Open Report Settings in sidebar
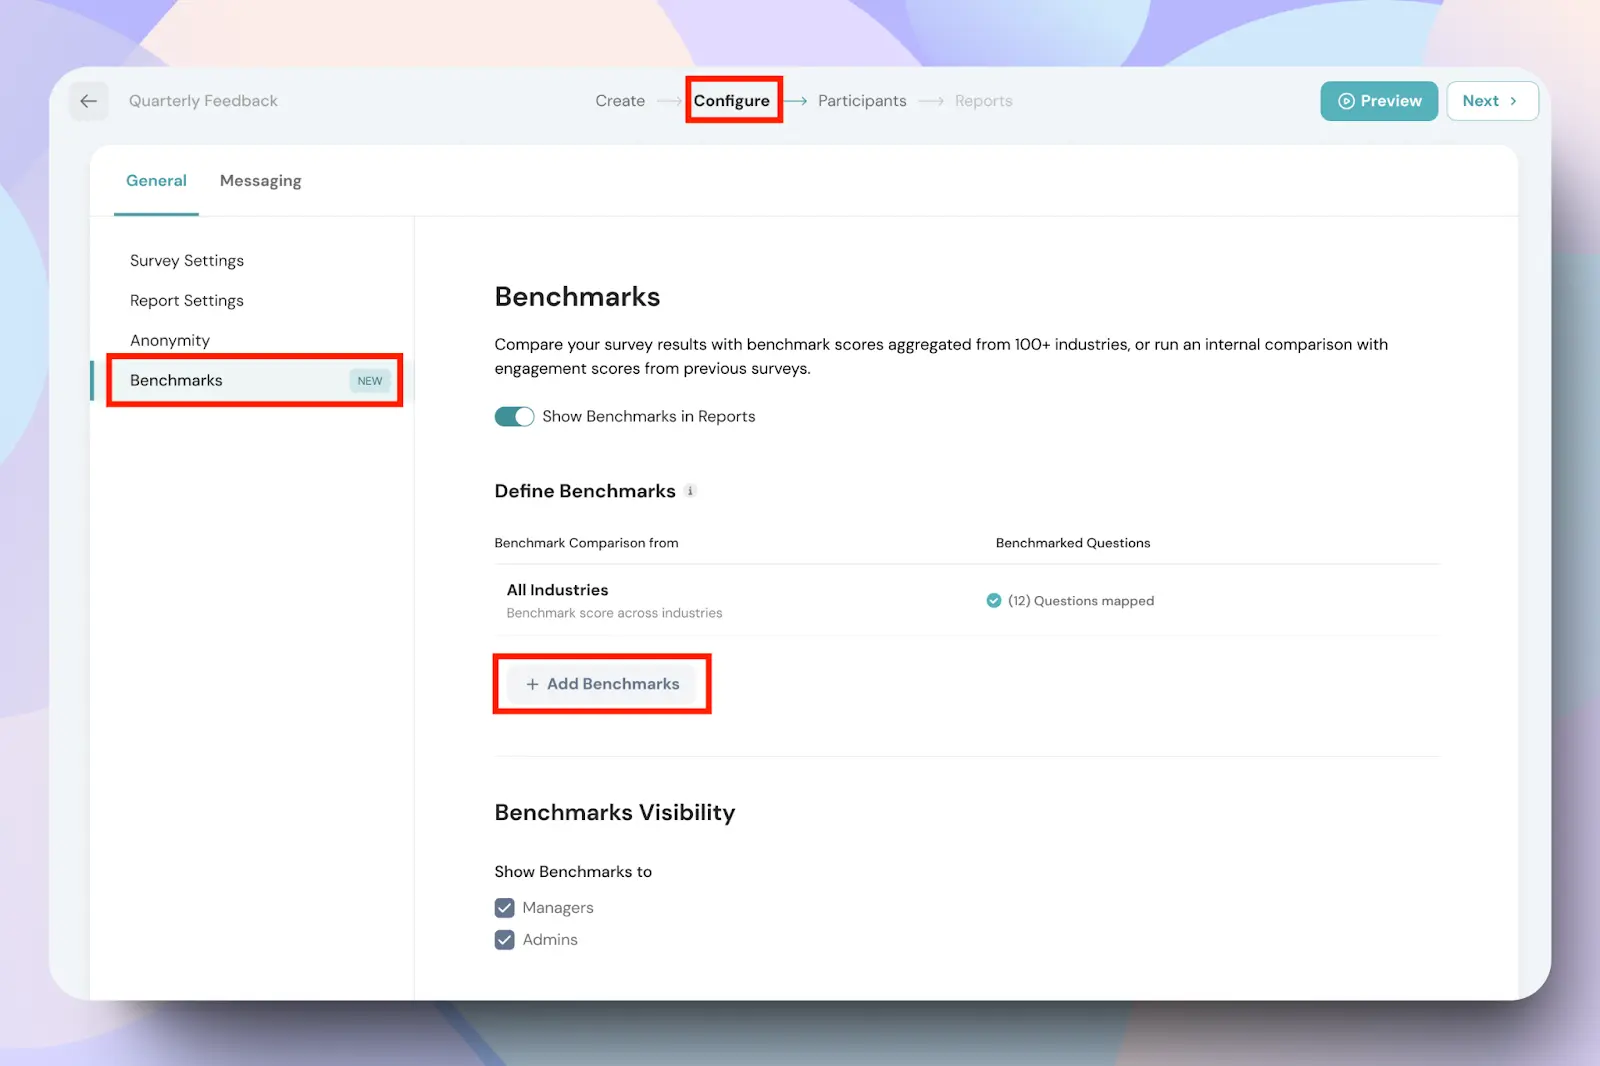The height and width of the screenshot is (1066, 1600). [187, 301]
